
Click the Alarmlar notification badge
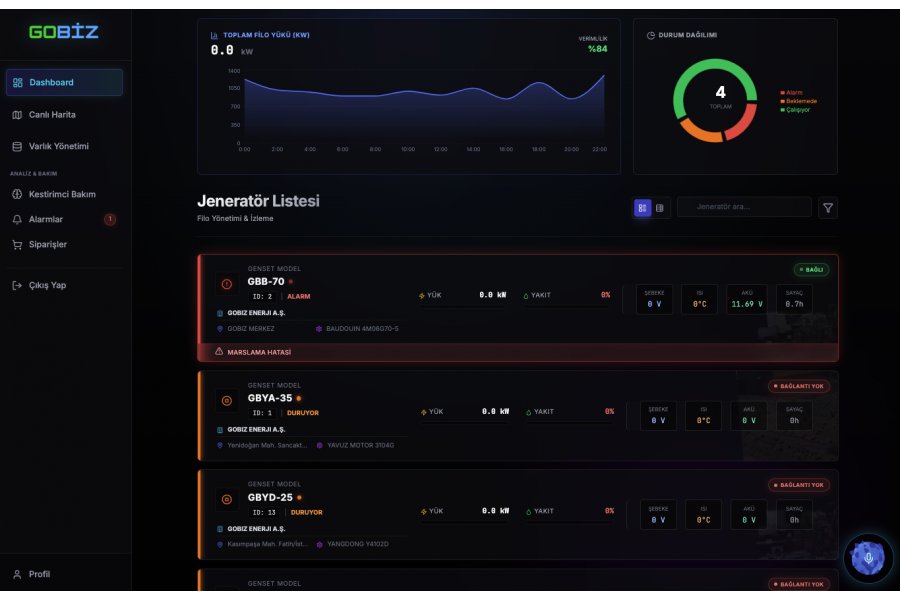(x=110, y=219)
